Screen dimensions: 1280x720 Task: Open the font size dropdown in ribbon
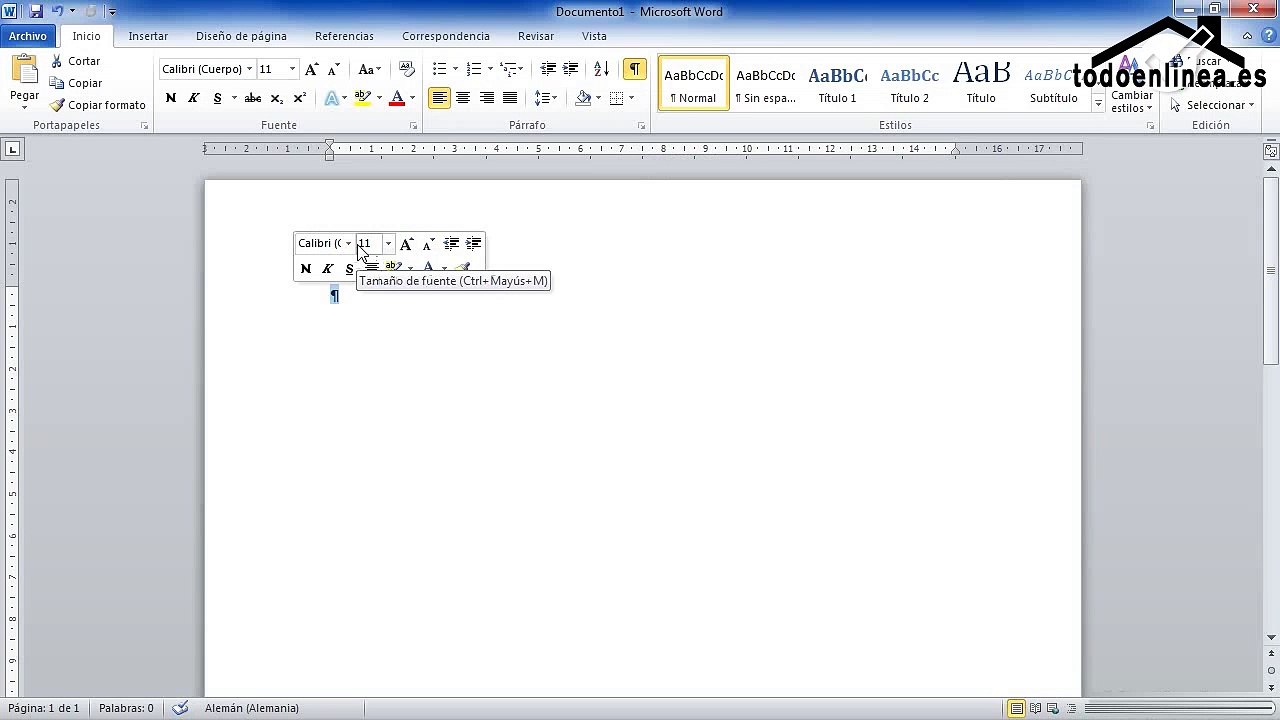coord(292,69)
